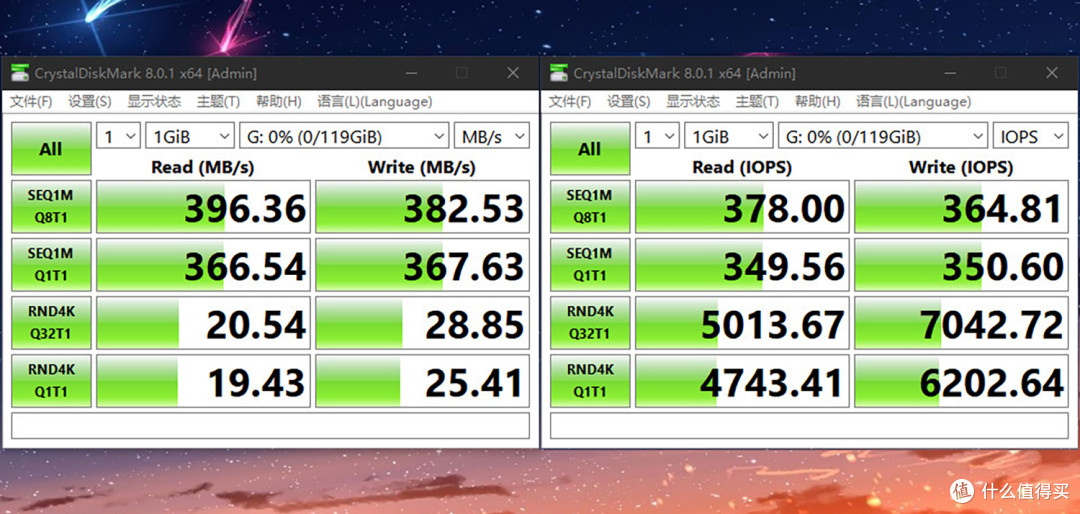Run SEQ1M Q8T1 test in left window
The image size is (1080, 514).
tap(51, 207)
